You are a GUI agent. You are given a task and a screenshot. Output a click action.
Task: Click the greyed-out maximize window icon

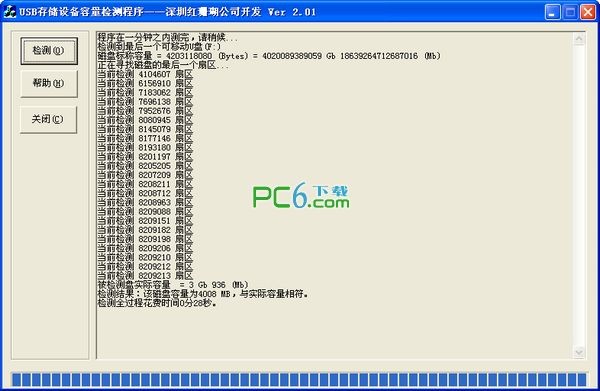pyautogui.click(x=570, y=12)
